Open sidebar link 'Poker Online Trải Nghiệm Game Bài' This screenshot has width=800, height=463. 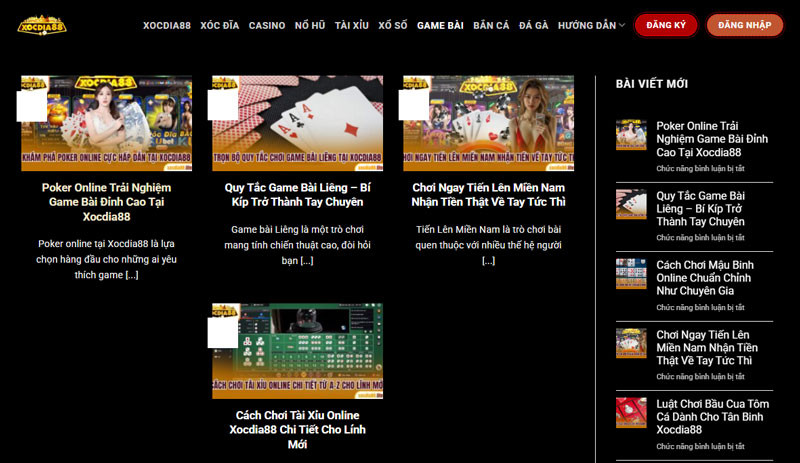[712, 139]
